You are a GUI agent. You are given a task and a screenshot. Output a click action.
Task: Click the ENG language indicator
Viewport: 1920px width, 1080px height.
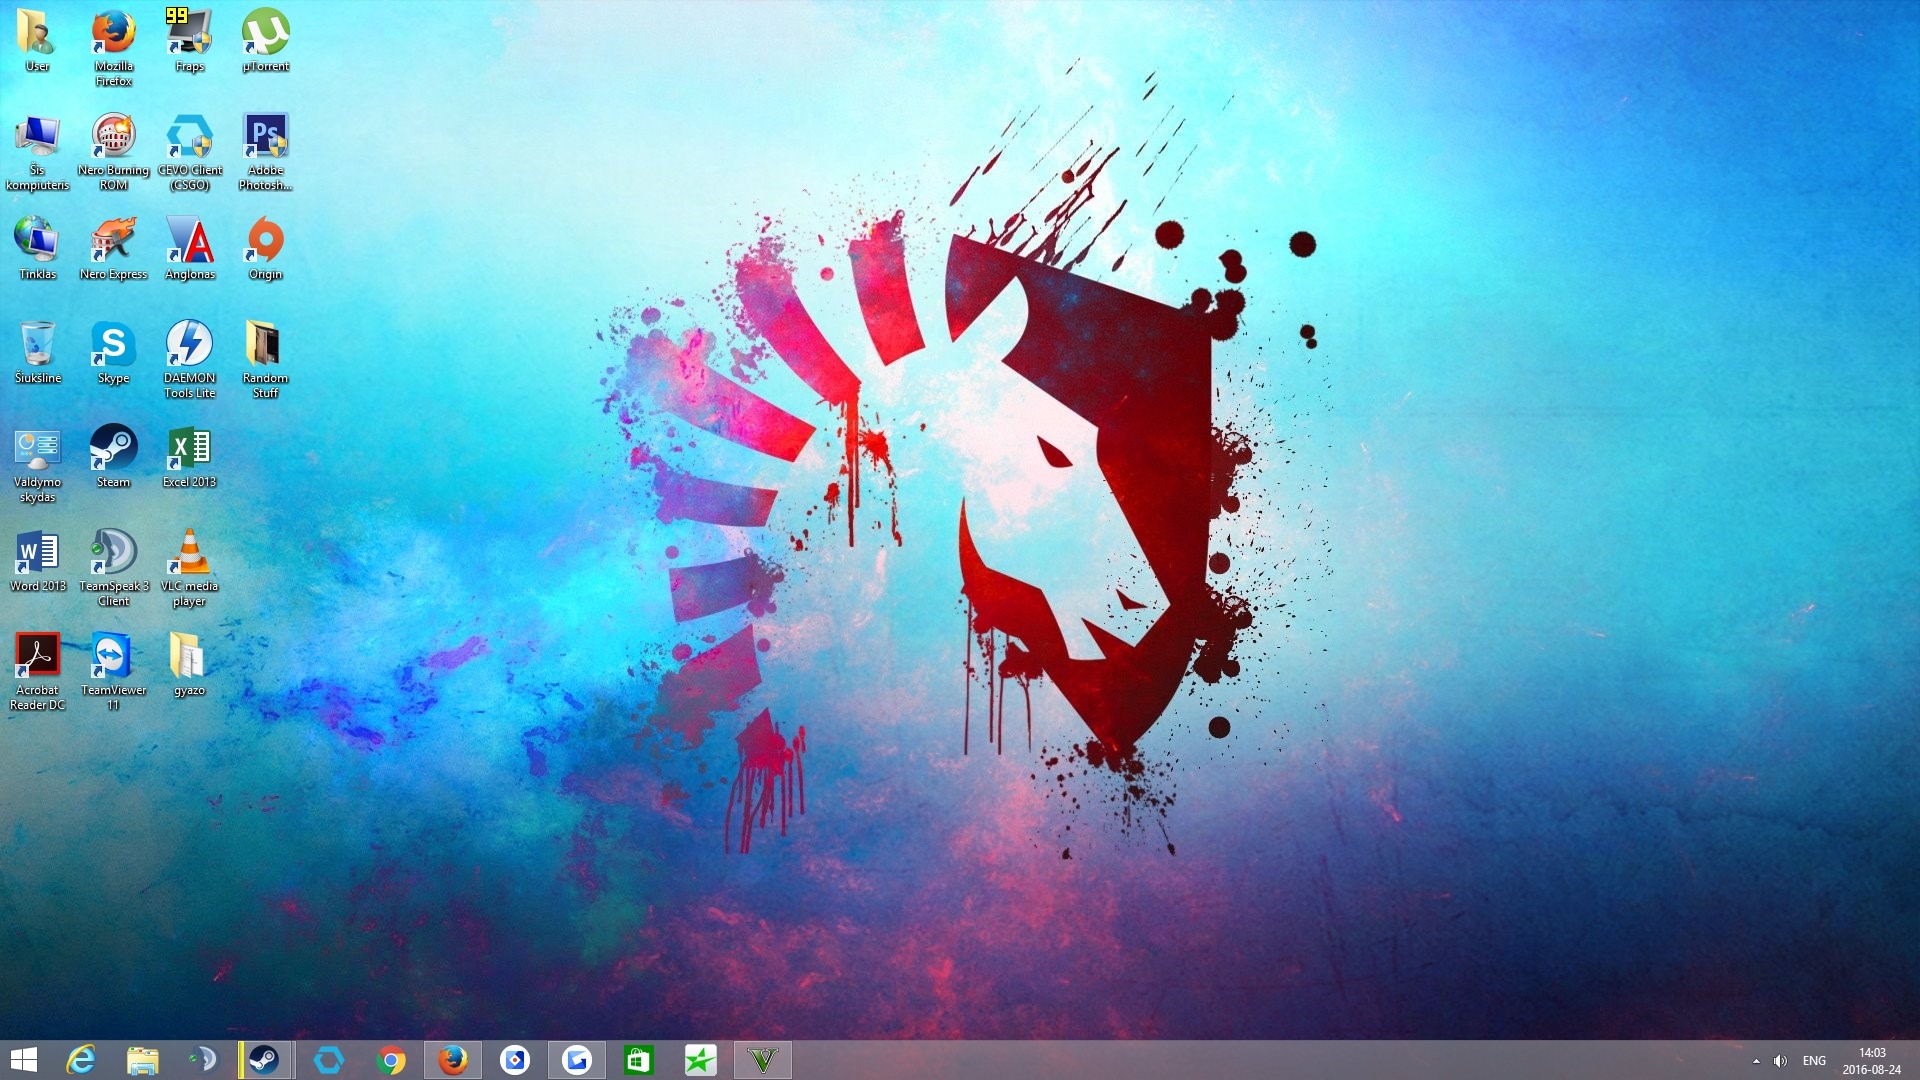point(1814,1061)
